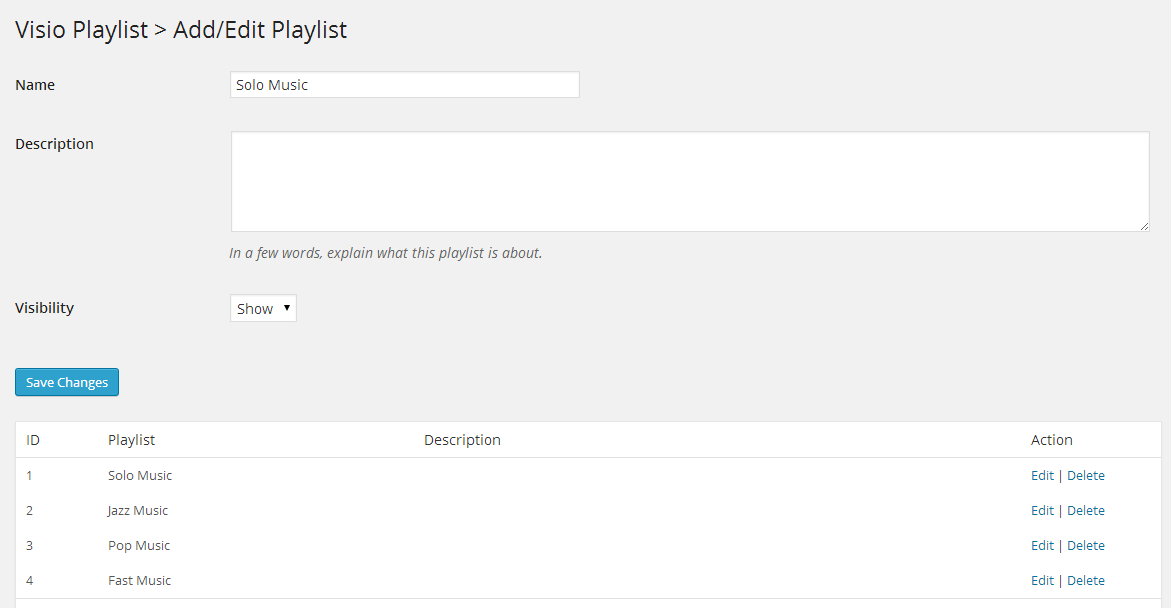Edit the Fast Music playlist

pyautogui.click(x=1042, y=580)
